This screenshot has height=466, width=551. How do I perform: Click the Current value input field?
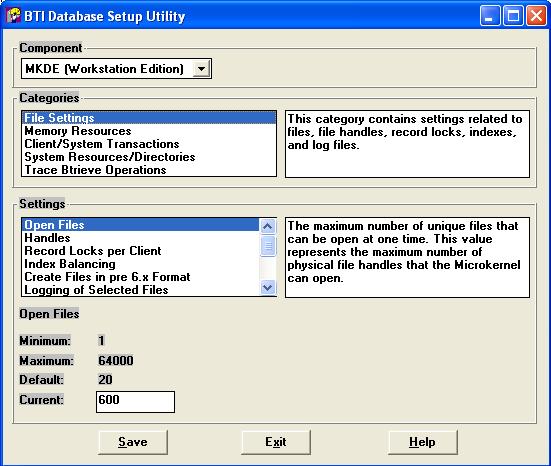point(135,402)
